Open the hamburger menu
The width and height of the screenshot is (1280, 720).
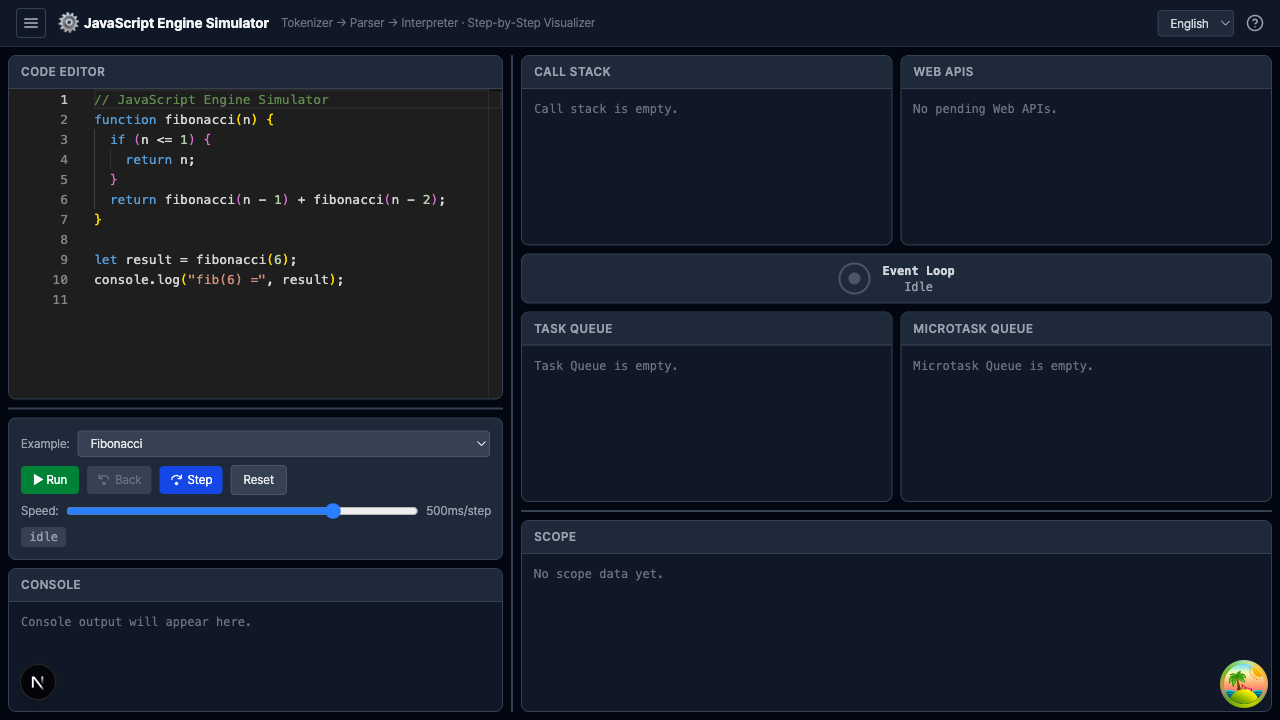click(x=31, y=23)
